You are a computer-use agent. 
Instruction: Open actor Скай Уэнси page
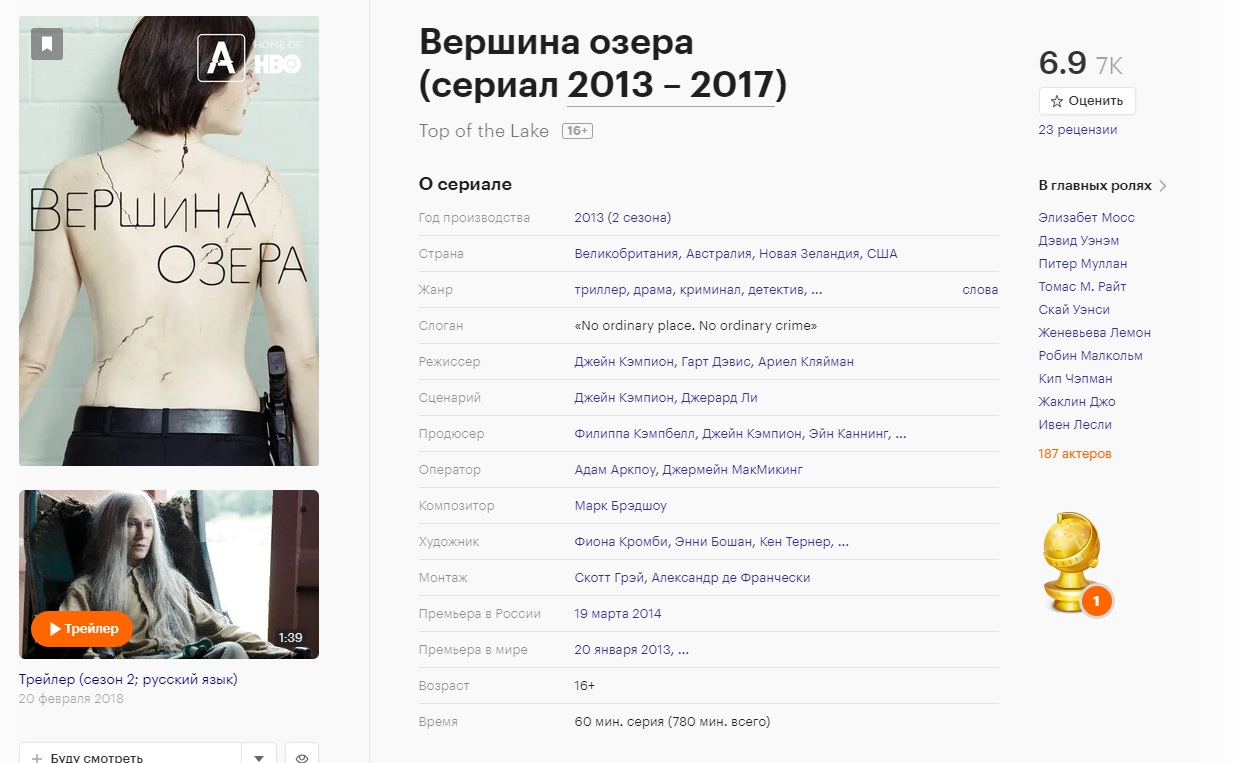[x=1074, y=310]
